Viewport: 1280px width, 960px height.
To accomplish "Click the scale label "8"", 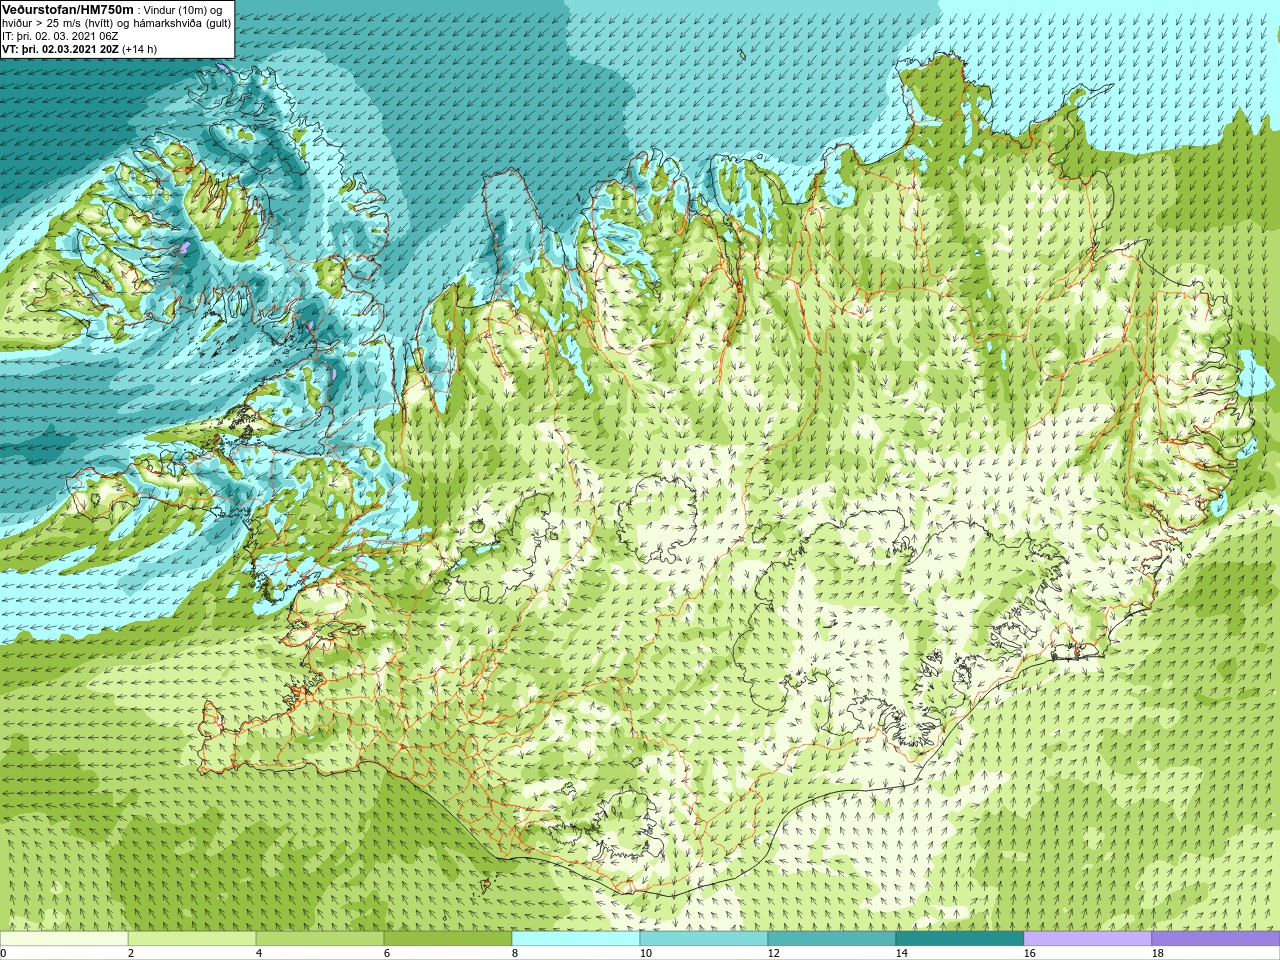I will tap(515, 953).
